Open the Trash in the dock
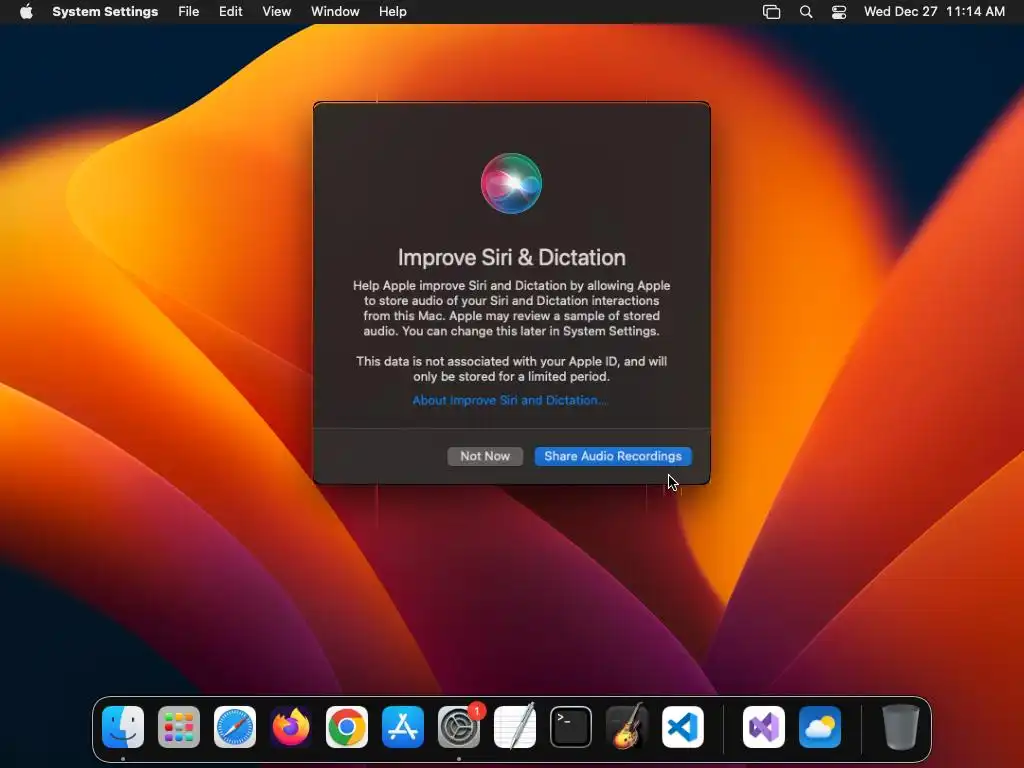 [x=901, y=727]
